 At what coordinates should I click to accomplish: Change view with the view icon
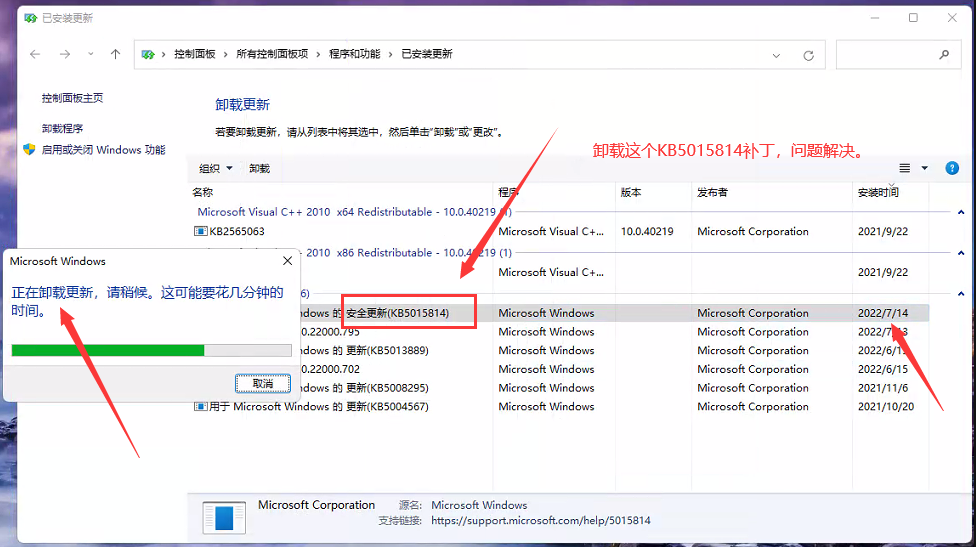point(904,168)
